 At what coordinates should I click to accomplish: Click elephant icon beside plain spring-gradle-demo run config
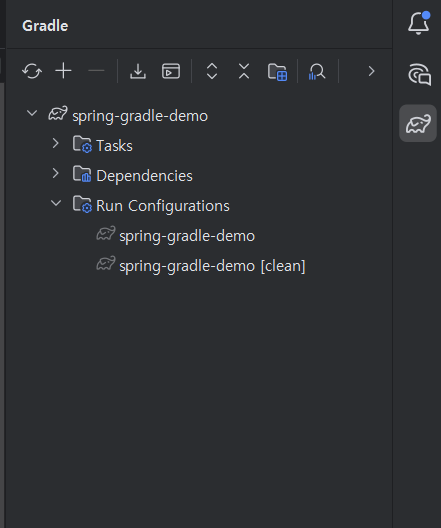click(x=106, y=233)
